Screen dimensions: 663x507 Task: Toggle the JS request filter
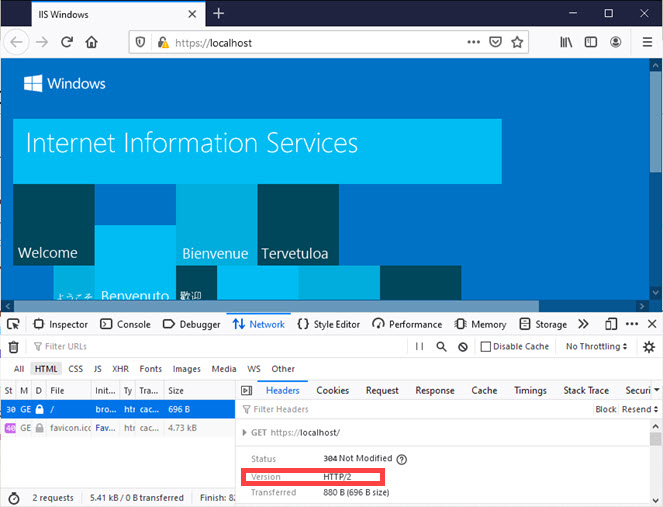98,369
